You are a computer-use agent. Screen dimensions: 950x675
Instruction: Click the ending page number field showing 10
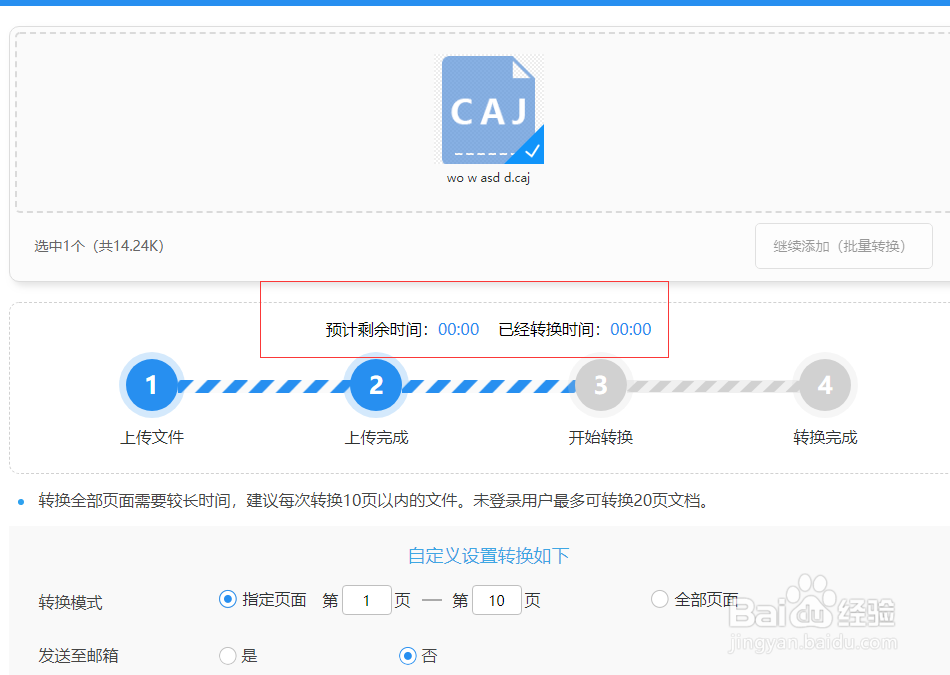(497, 600)
